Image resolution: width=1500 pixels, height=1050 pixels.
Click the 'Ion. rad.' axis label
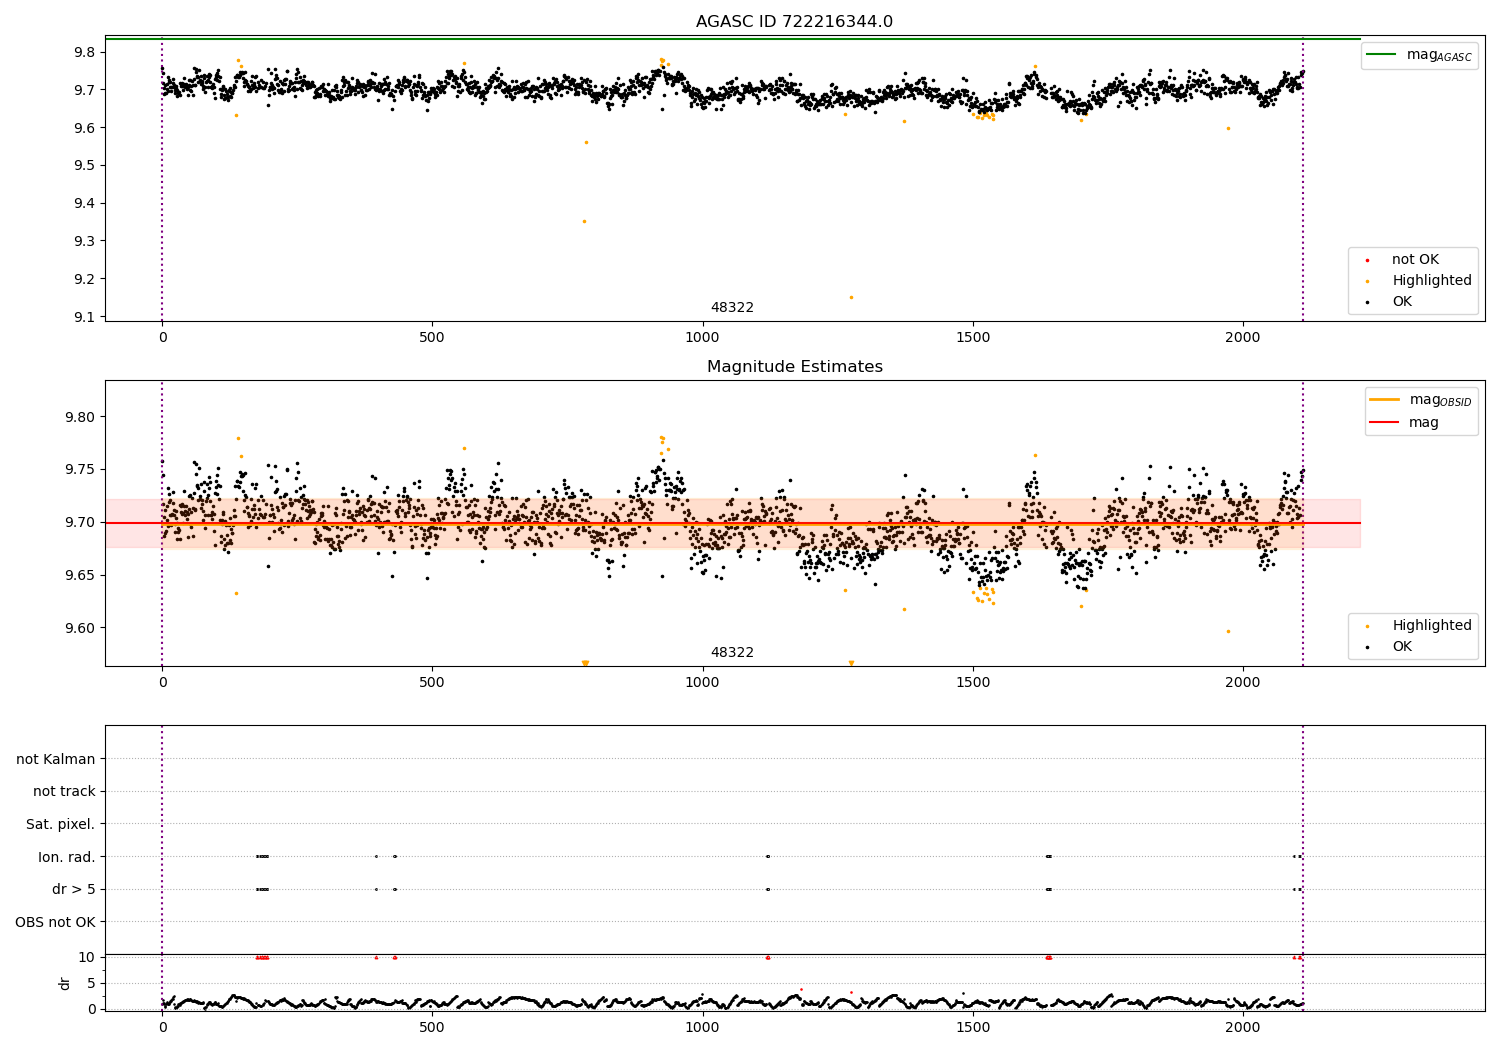[x=67, y=857]
